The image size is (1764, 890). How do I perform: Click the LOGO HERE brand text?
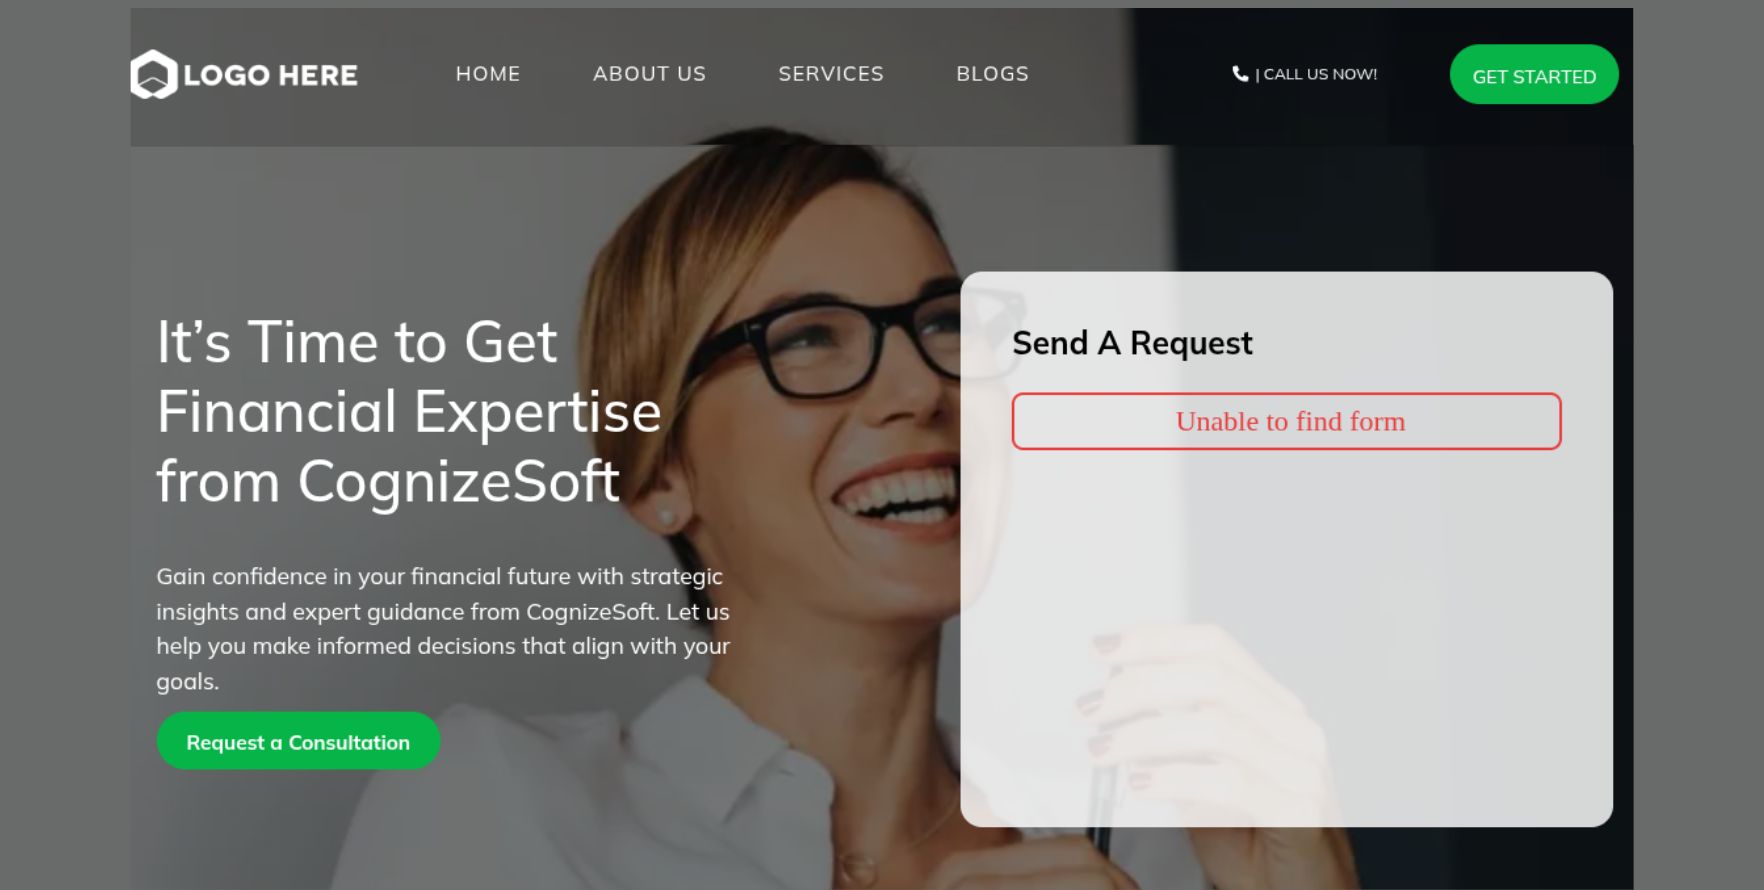pos(270,75)
